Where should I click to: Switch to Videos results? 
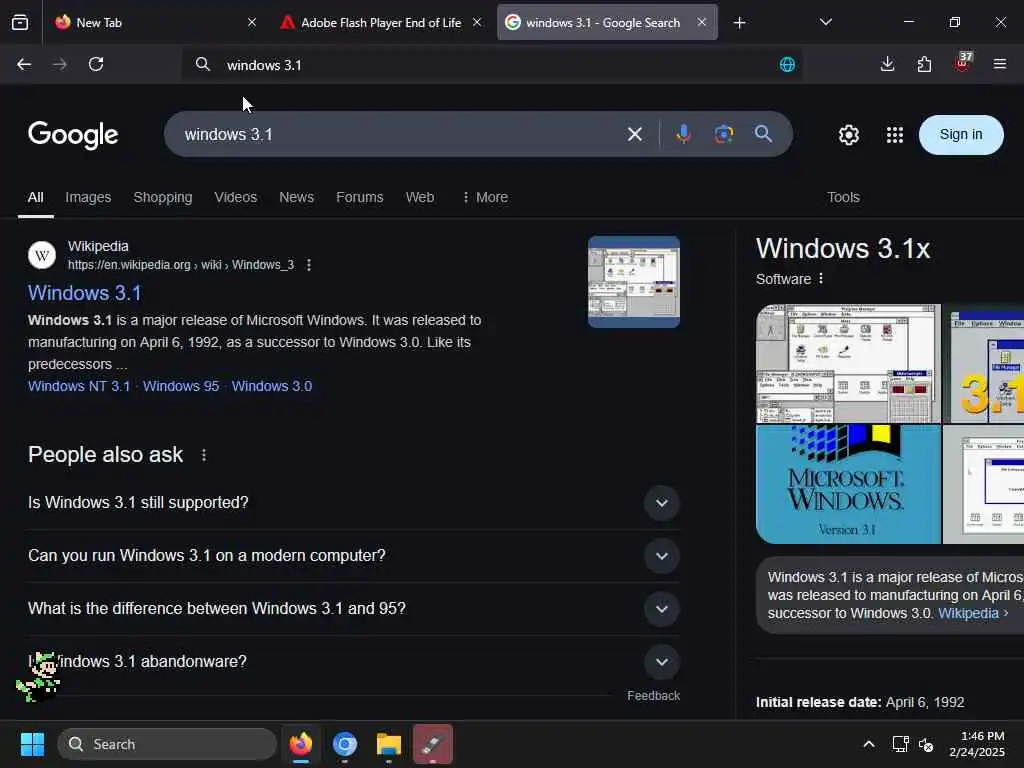point(236,197)
